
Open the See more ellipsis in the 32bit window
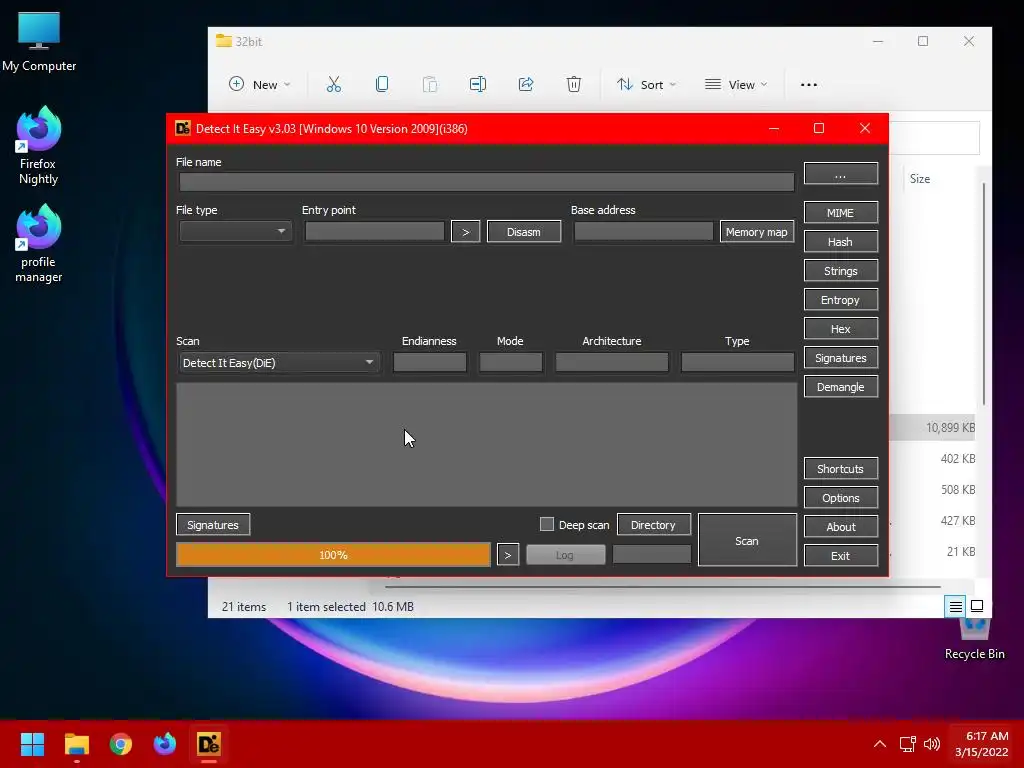808,84
